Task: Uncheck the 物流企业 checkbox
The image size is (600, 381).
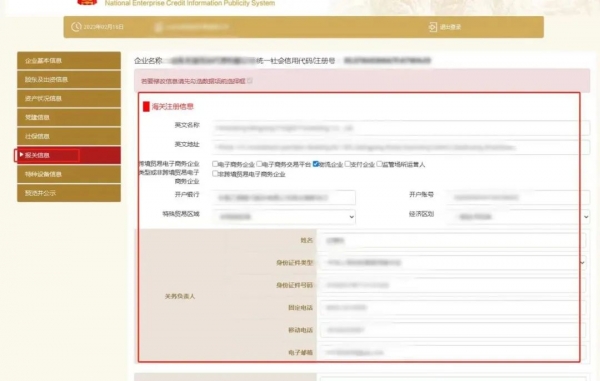Action: click(316, 164)
